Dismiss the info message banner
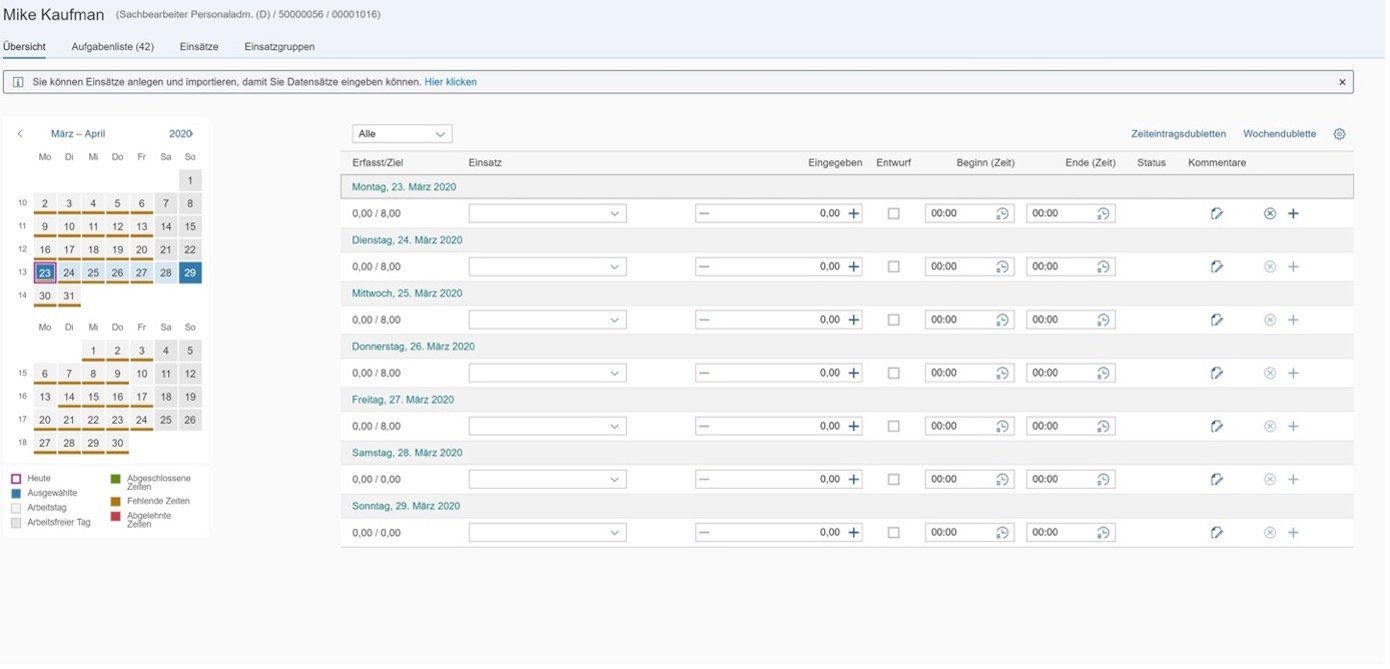Image resolution: width=1390 pixels, height=669 pixels. click(x=1342, y=82)
